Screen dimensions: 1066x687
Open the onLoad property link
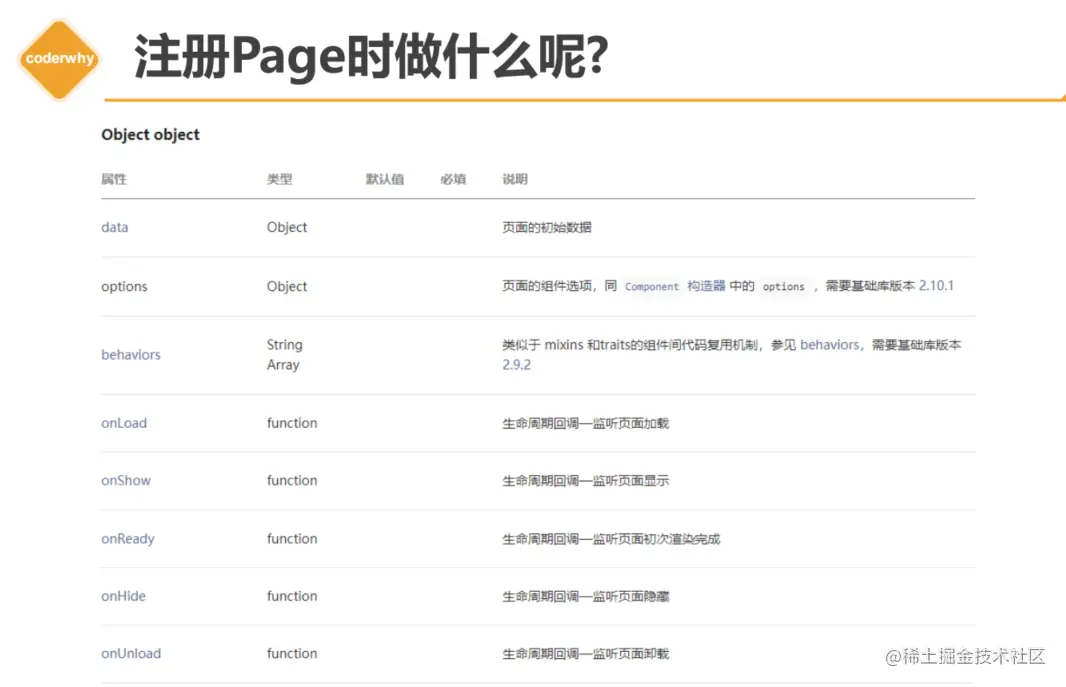tap(124, 423)
